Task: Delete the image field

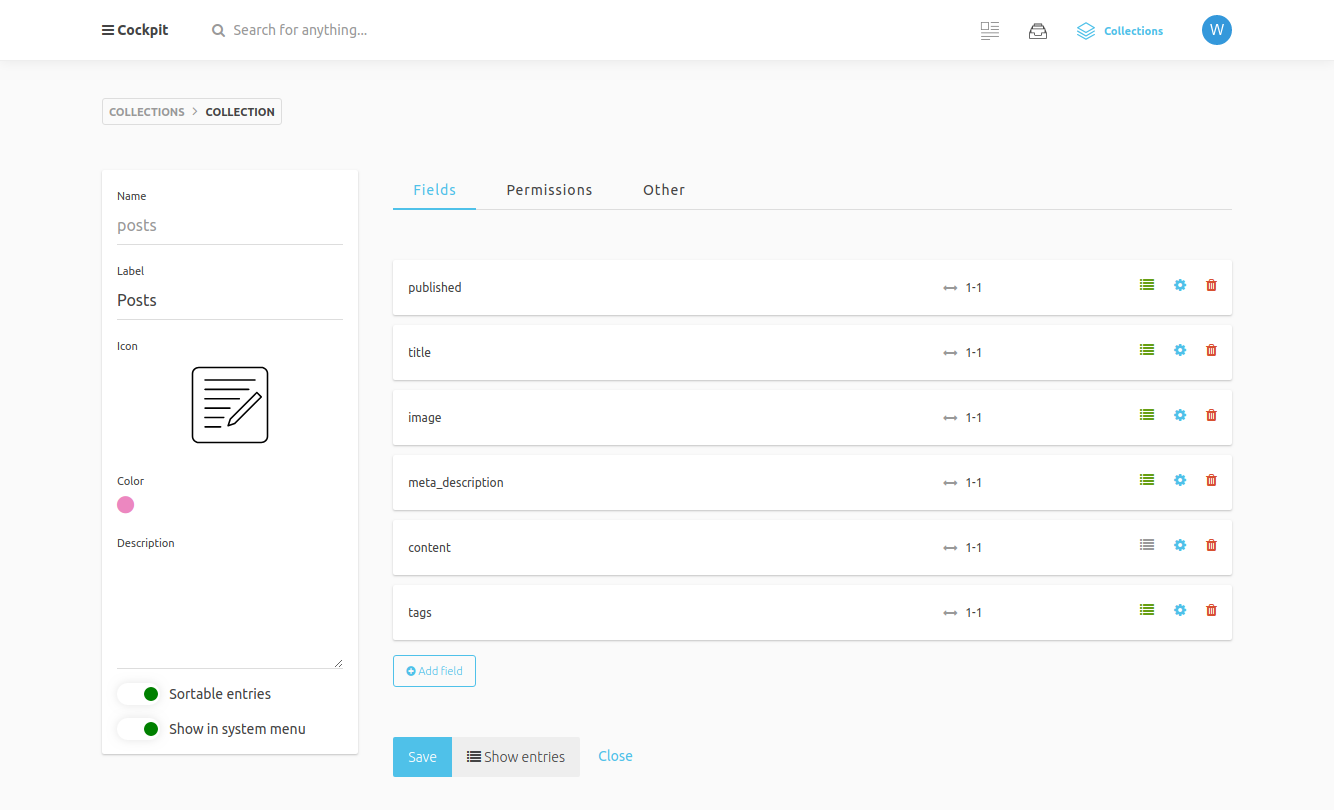Action: click(x=1211, y=415)
